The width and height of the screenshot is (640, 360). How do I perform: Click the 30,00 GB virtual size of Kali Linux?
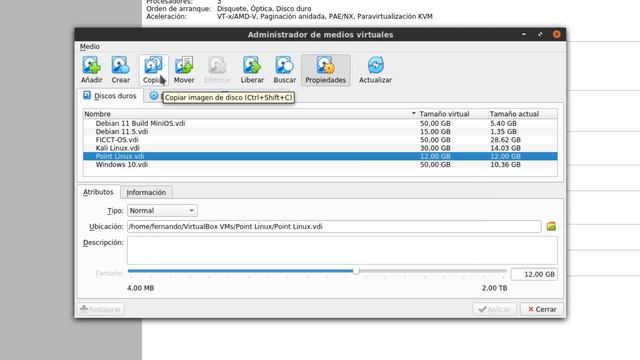pos(435,148)
